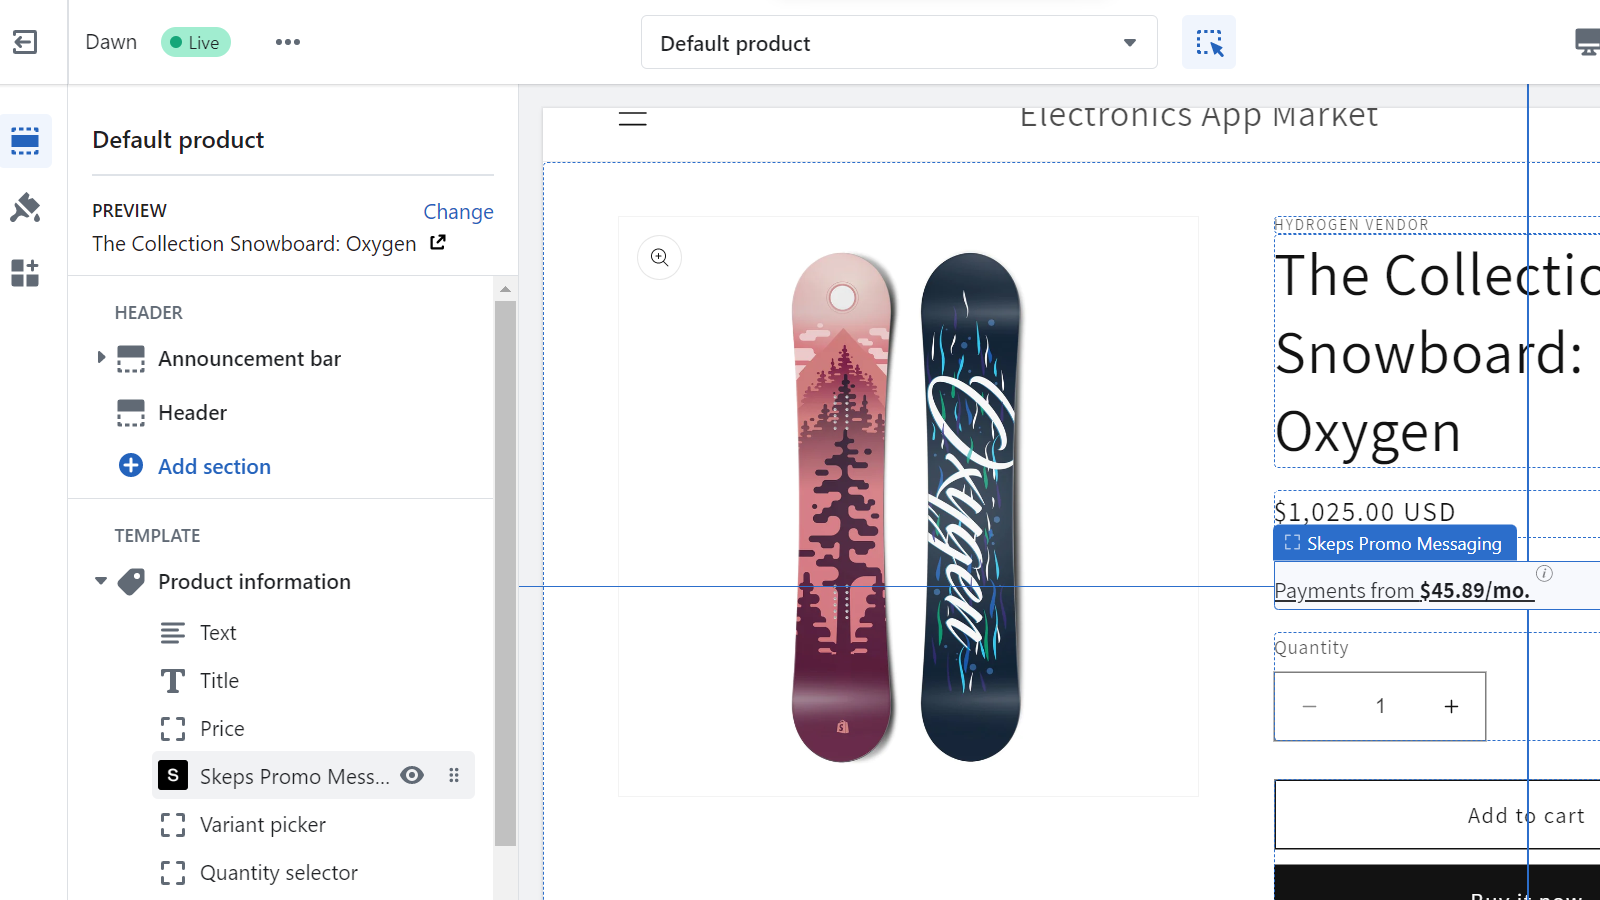Click the Skeps Promo Messaging label tag

(x=1395, y=543)
